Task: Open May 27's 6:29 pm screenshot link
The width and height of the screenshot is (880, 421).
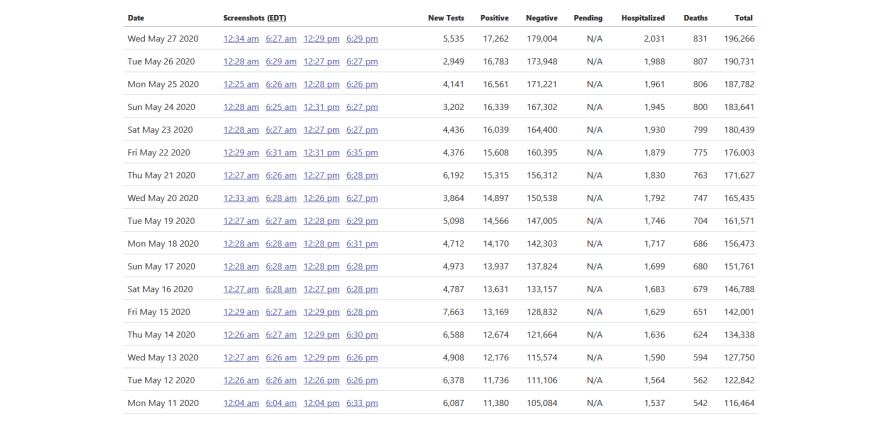Action: [362, 39]
